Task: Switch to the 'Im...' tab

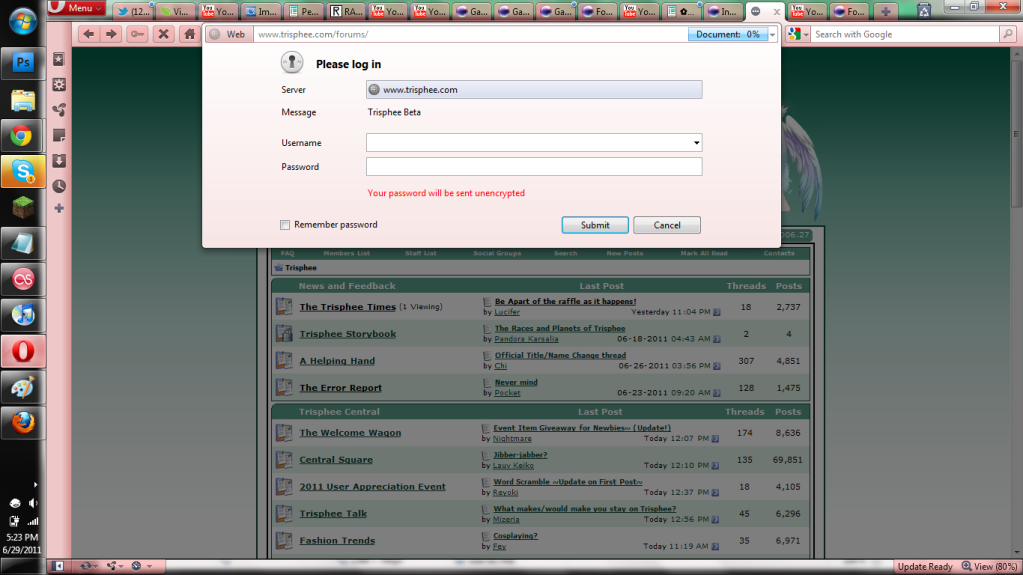Action: (260, 11)
